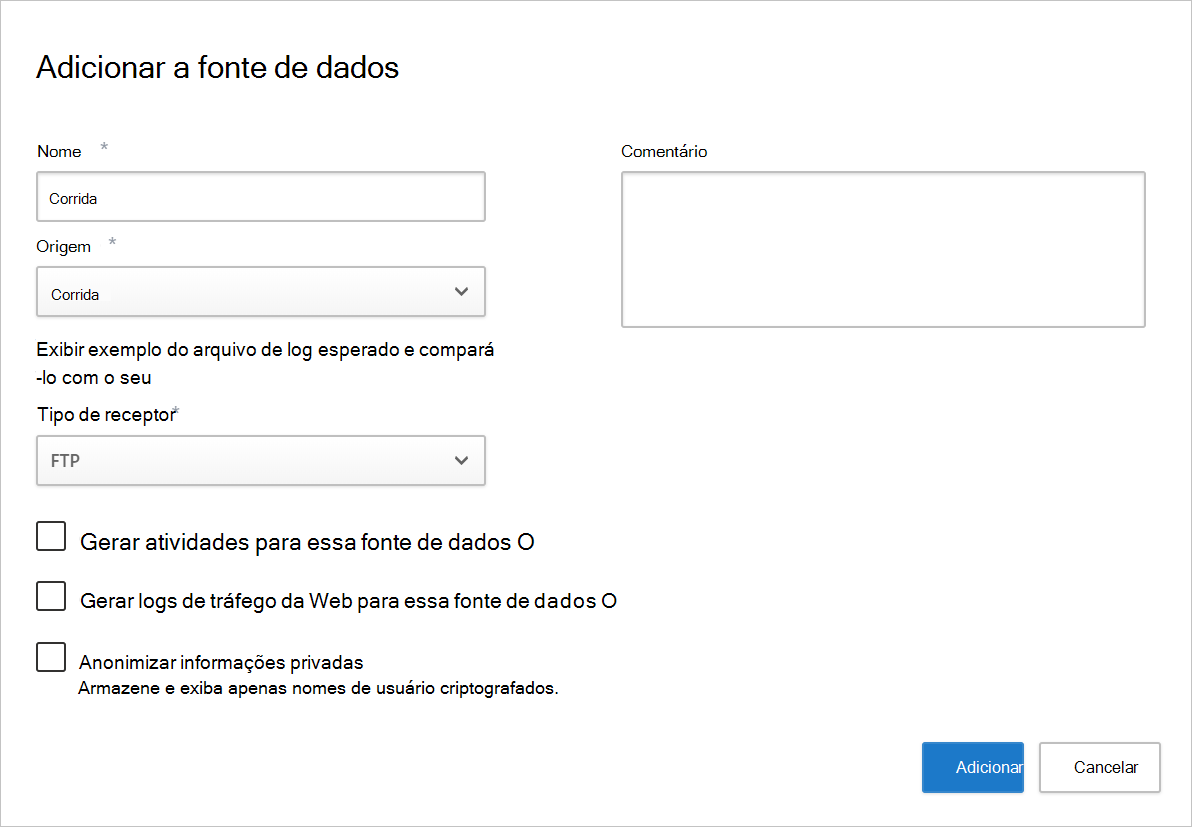Click the Origem dropdown chevron arrow

tap(460, 291)
